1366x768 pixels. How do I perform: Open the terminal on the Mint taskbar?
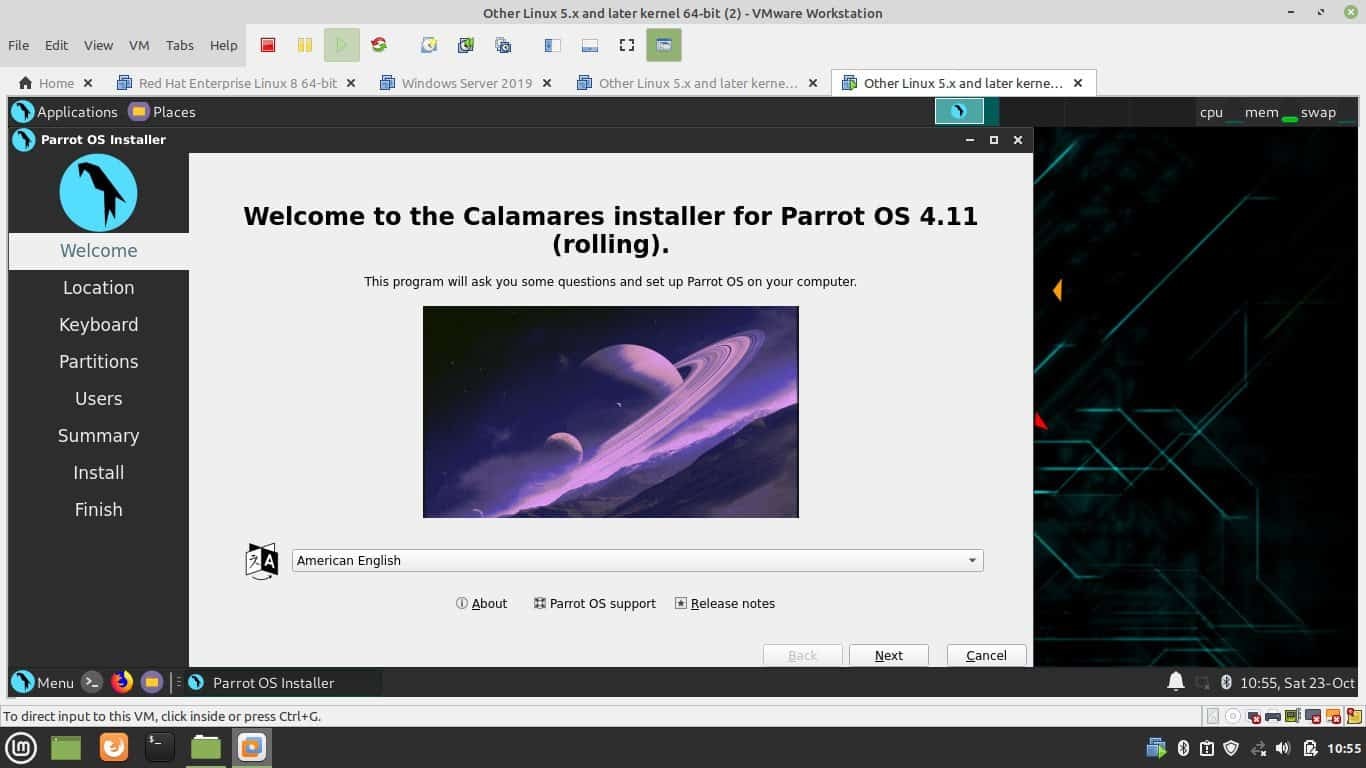pos(159,747)
